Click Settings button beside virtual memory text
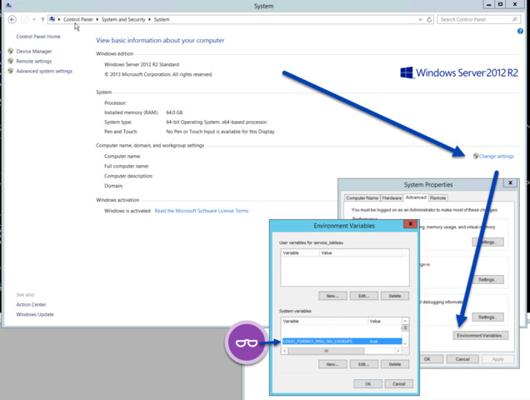 [487, 242]
